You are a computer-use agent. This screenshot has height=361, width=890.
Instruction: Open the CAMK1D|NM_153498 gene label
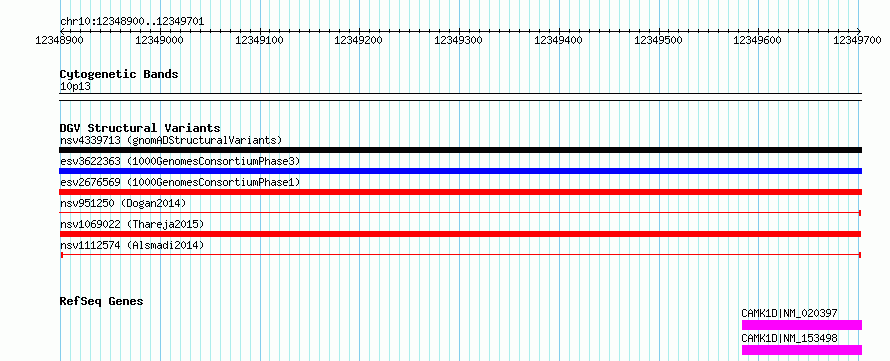point(790,338)
